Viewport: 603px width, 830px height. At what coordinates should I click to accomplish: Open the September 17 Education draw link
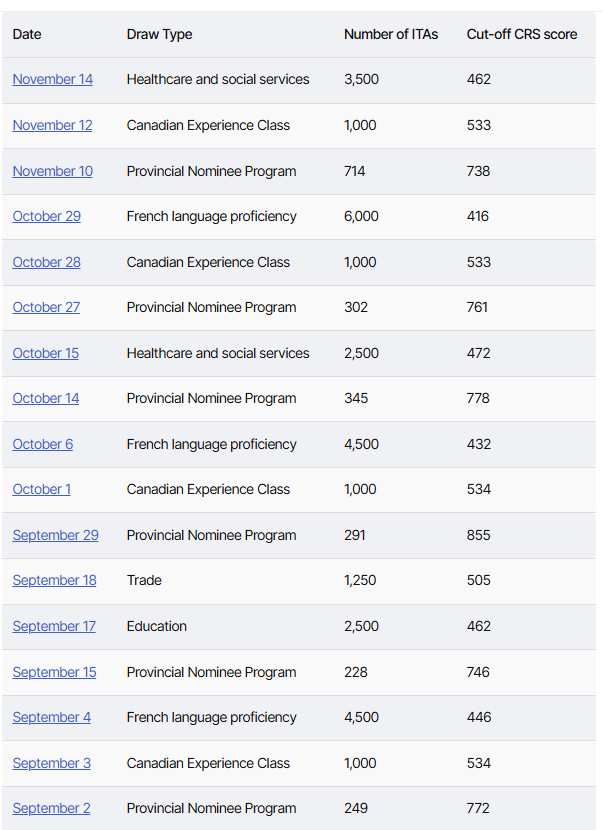(x=54, y=626)
